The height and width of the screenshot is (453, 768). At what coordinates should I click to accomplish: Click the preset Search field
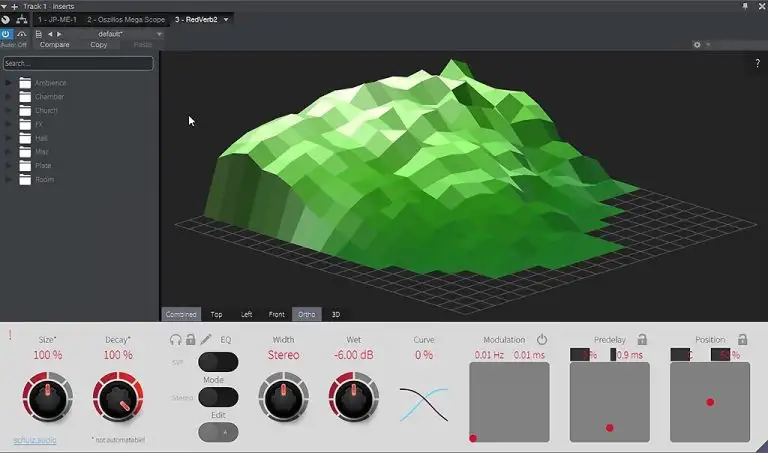tap(78, 63)
